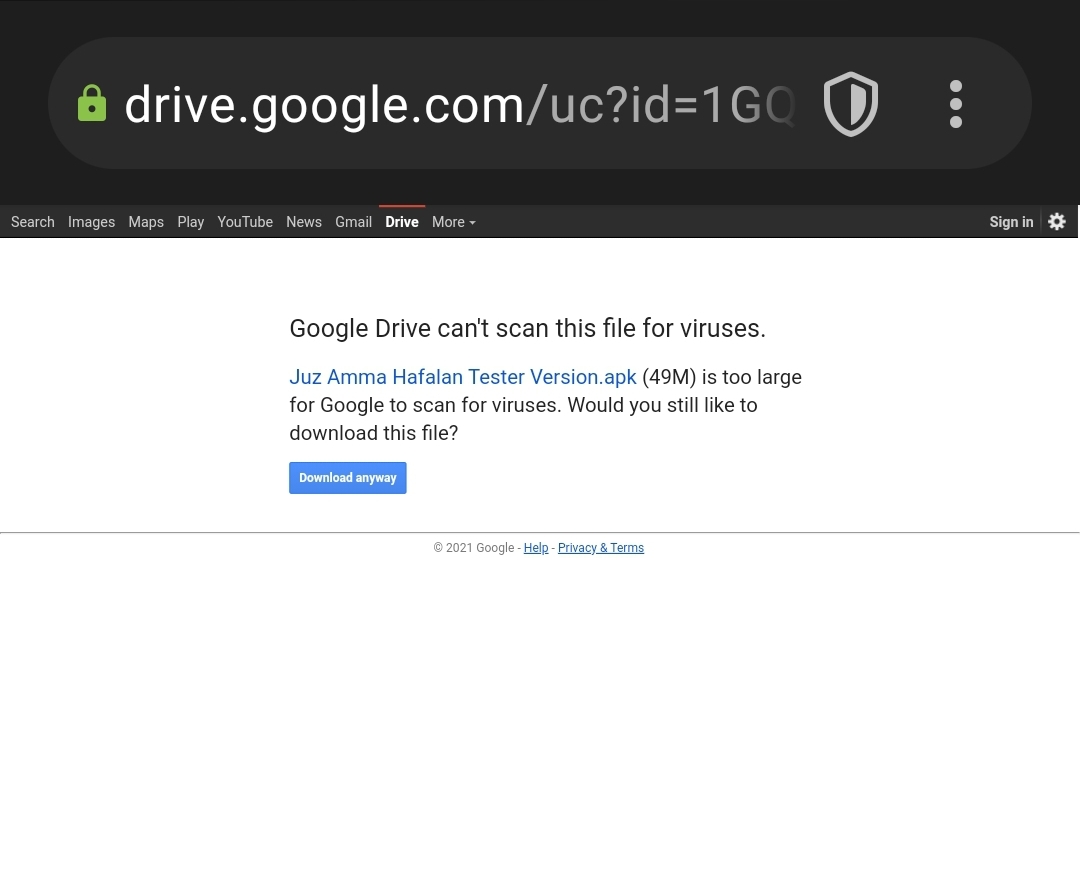Open the settings gear icon
Screen dimensions: 1080x879
(1057, 222)
